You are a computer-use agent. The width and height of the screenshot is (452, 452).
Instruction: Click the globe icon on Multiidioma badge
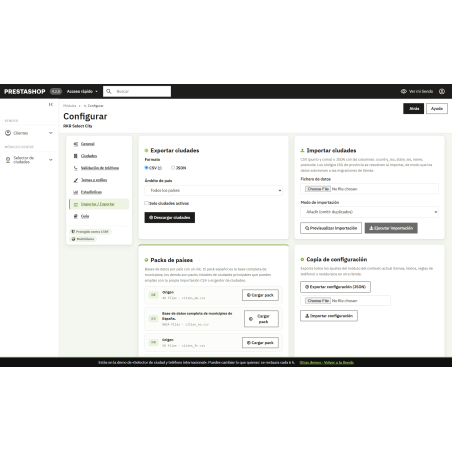tap(73, 239)
